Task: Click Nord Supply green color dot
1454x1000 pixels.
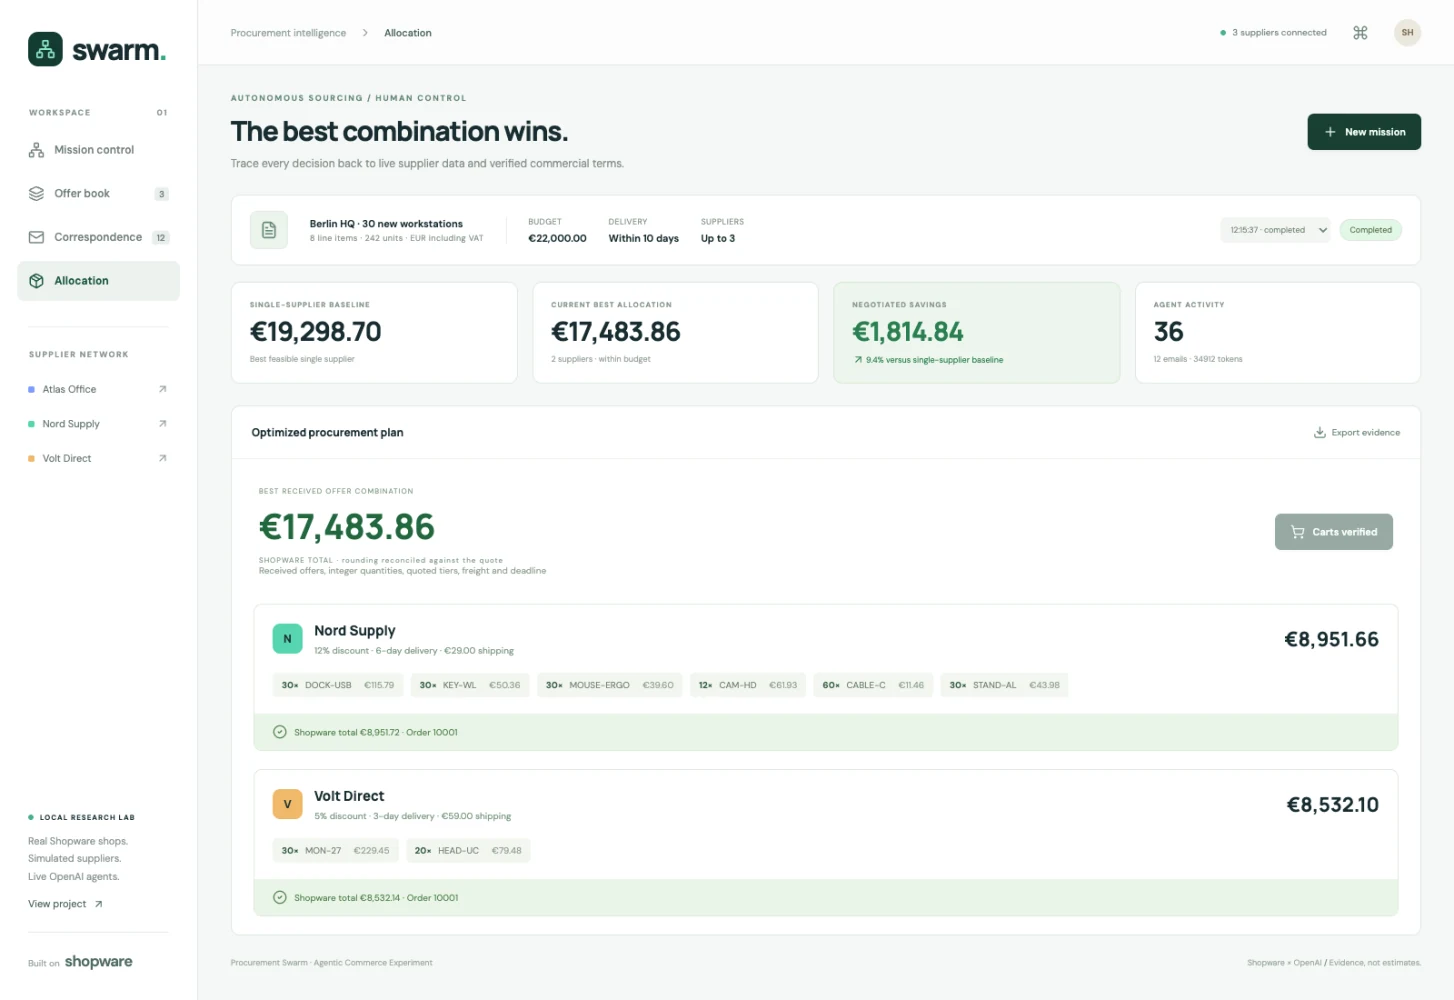Action: tap(31, 424)
